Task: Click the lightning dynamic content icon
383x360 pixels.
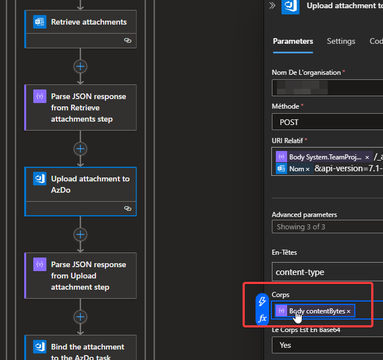Action: (x=262, y=301)
